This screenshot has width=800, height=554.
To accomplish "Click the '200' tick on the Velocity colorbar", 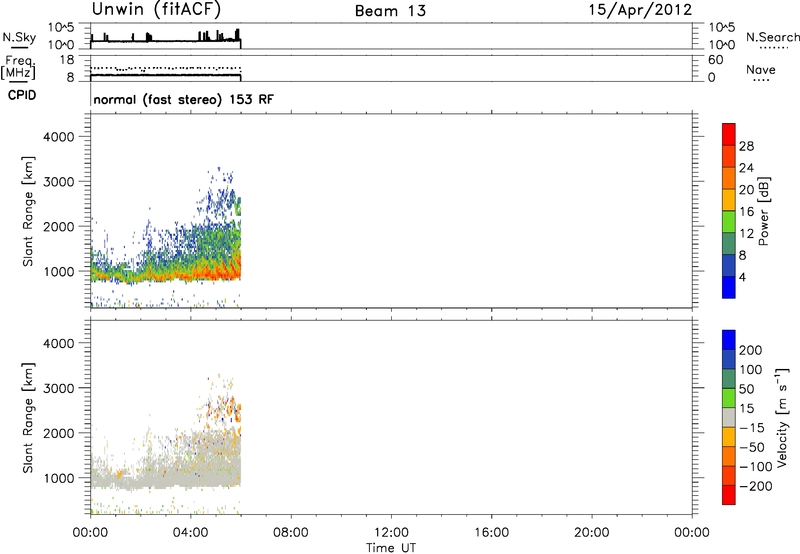I will pos(751,350).
